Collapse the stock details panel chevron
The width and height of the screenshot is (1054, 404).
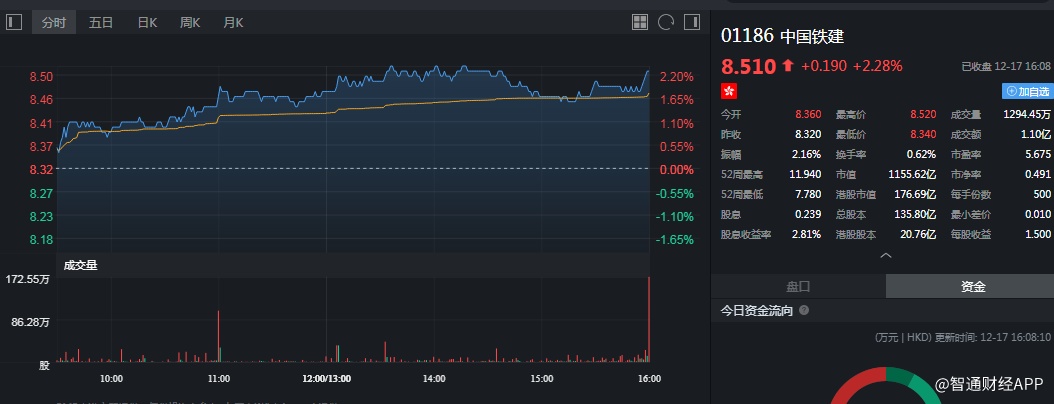(x=885, y=256)
